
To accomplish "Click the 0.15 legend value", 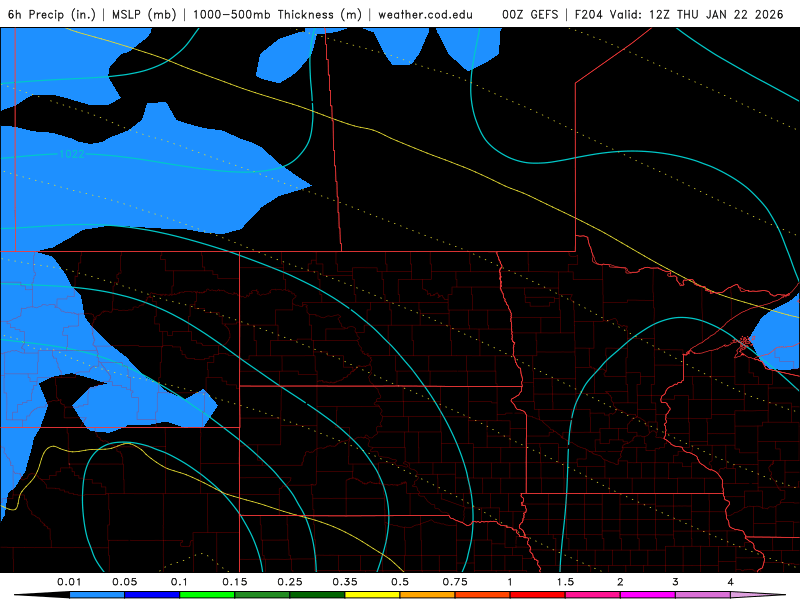I will pyautogui.click(x=235, y=582).
